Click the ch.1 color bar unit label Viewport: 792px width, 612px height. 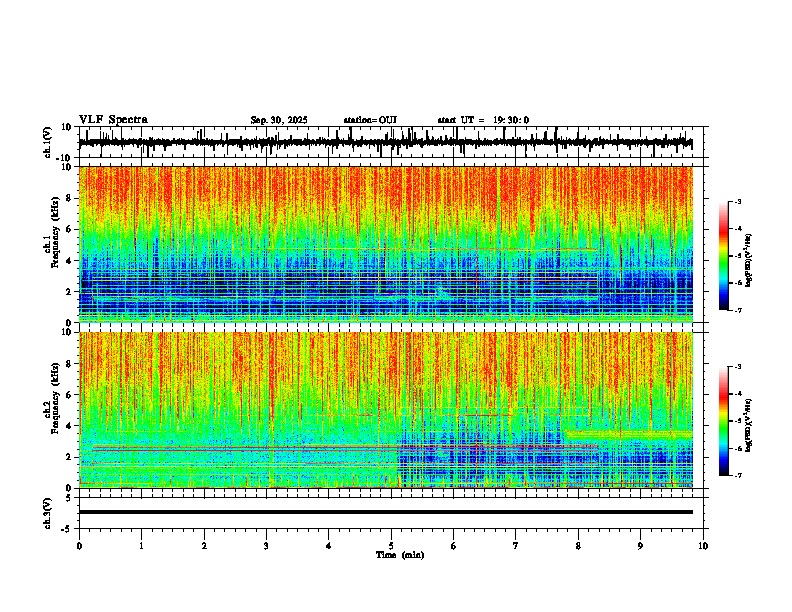[x=748, y=260]
